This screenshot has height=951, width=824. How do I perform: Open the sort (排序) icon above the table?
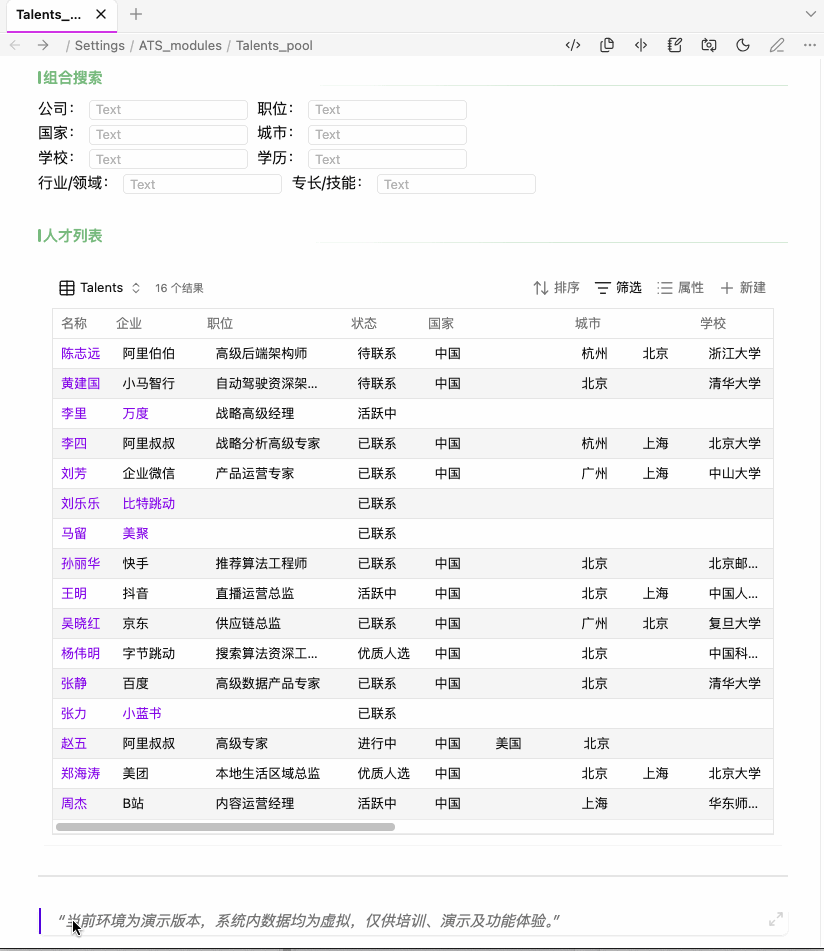556,287
